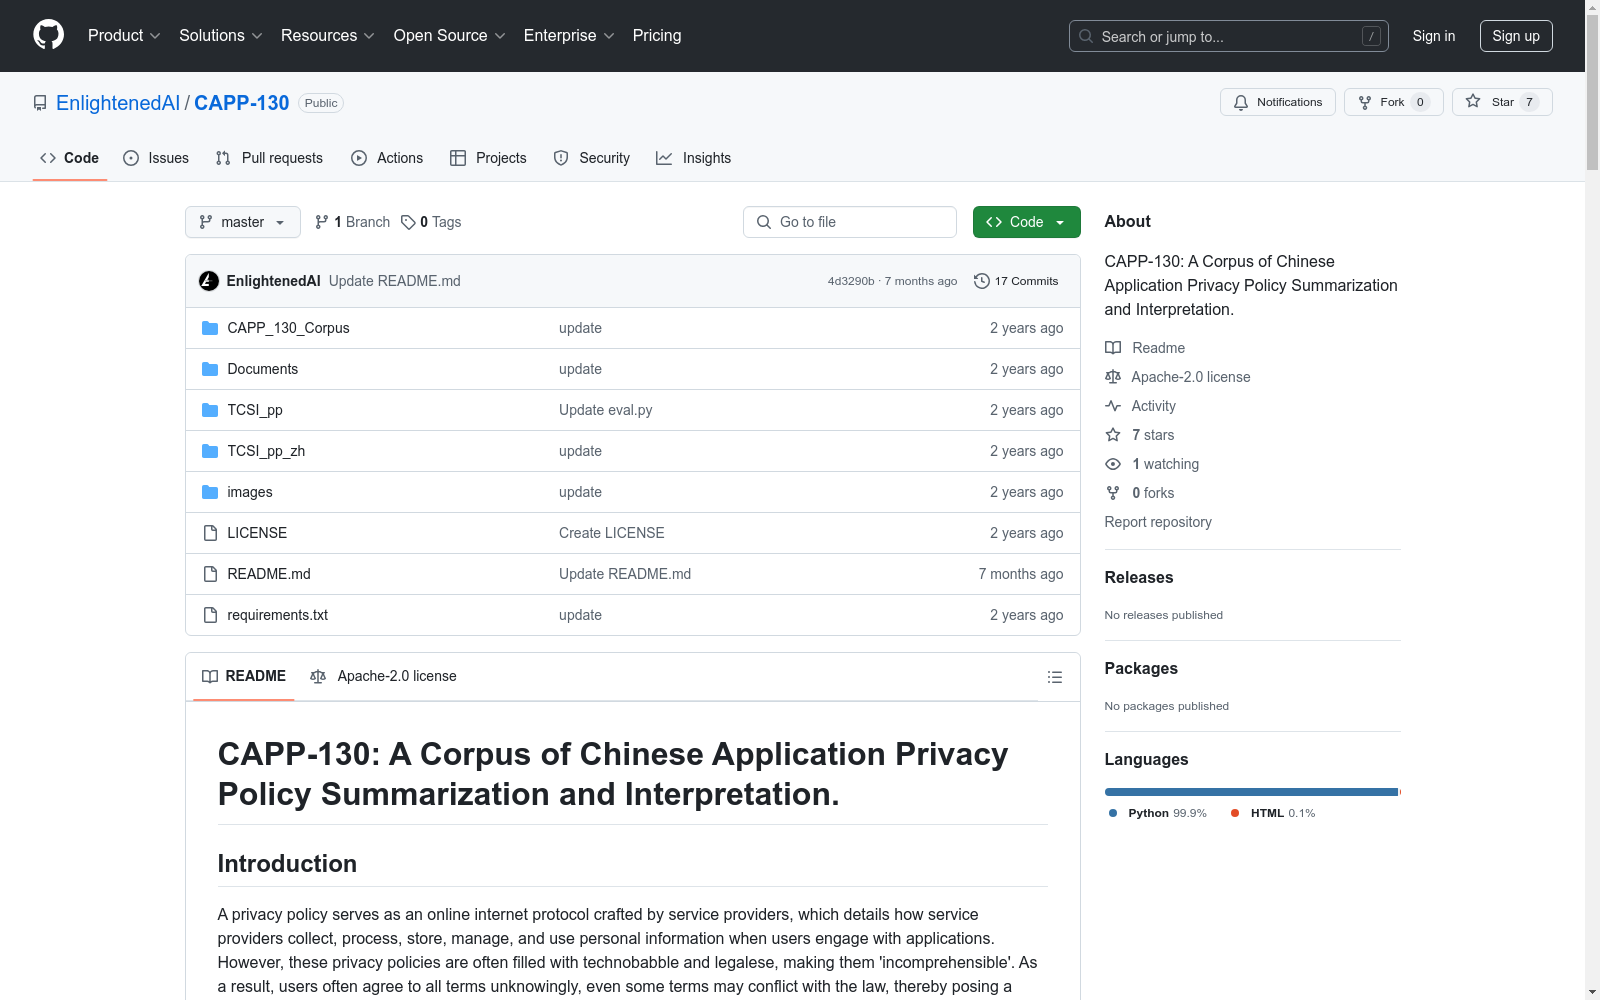Open the Packages heading link
Viewport: 1600px width, 1000px height.
(x=1141, y=668)
